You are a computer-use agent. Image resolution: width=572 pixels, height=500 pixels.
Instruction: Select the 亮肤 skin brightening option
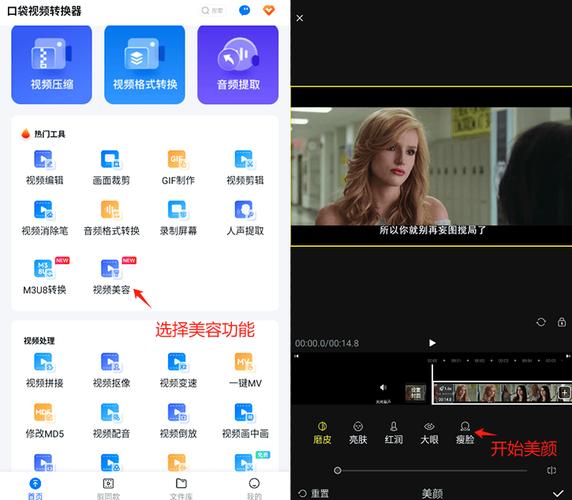(x=358, y=433)
